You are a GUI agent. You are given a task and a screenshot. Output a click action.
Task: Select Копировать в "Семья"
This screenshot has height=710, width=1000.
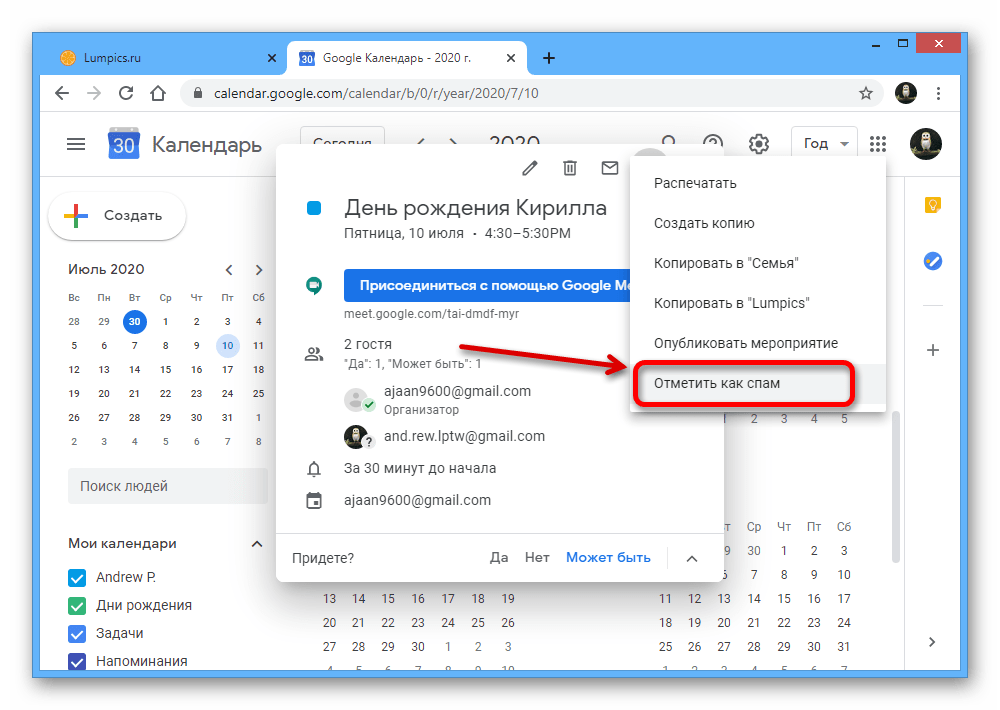coord(758,263)
